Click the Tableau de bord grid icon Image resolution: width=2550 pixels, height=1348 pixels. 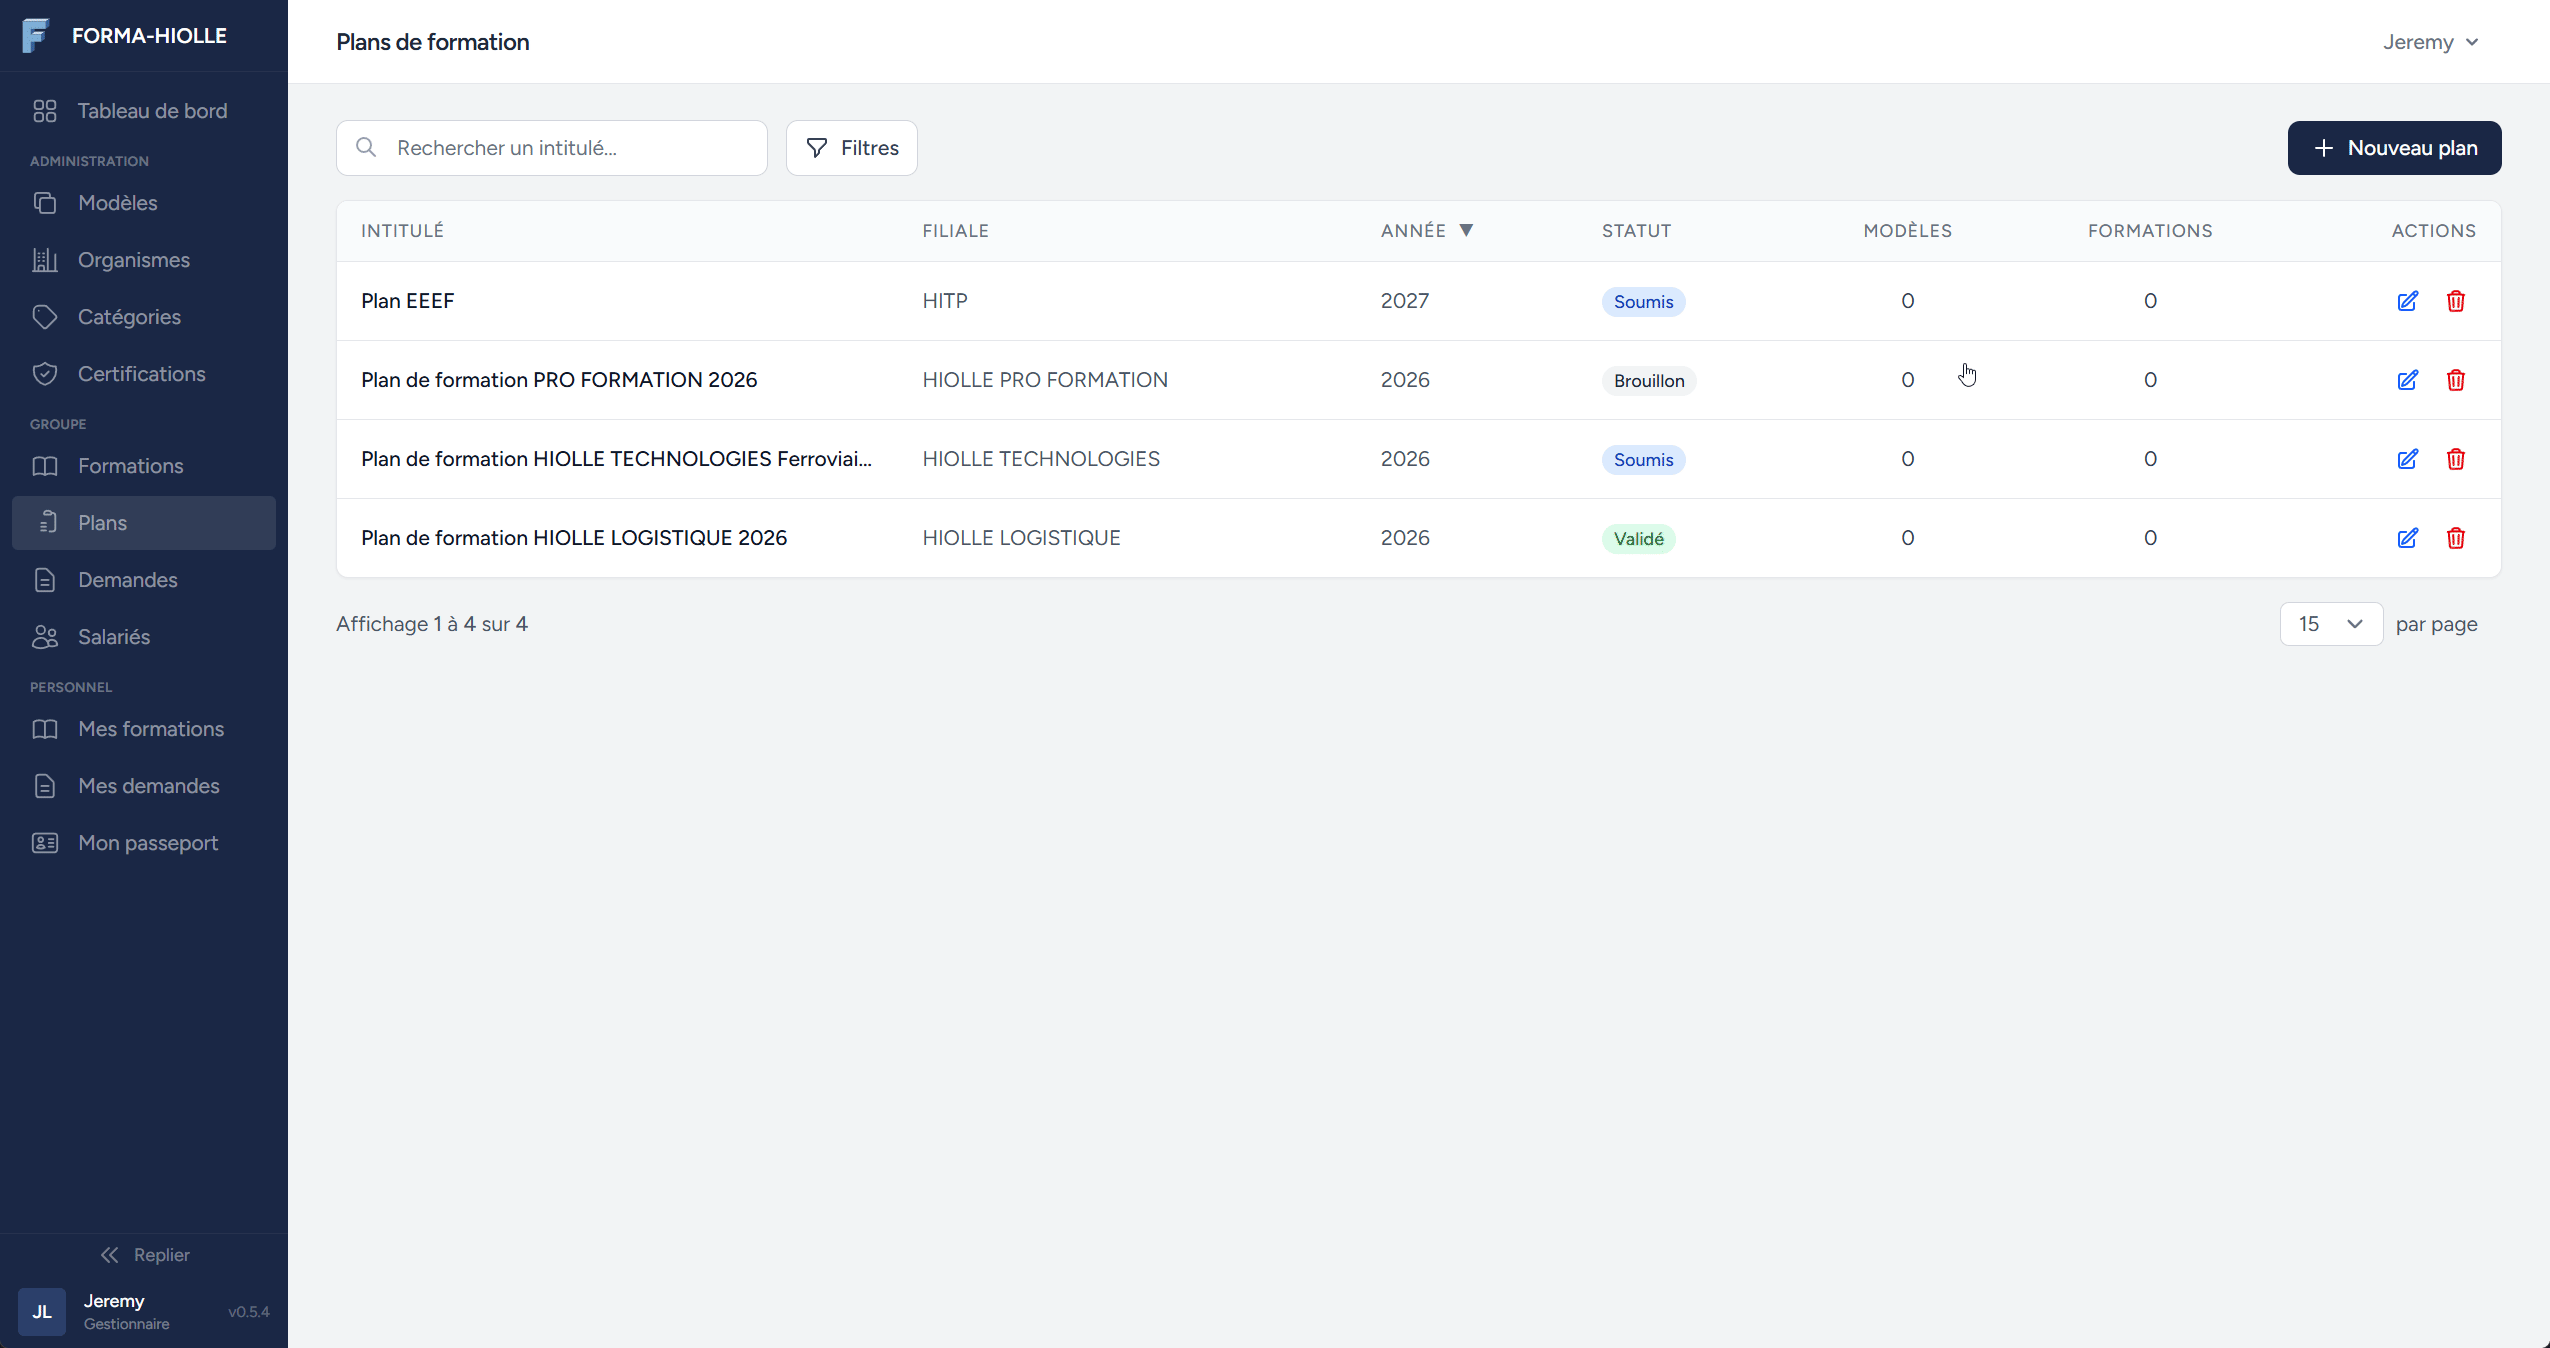click(45, 111)
